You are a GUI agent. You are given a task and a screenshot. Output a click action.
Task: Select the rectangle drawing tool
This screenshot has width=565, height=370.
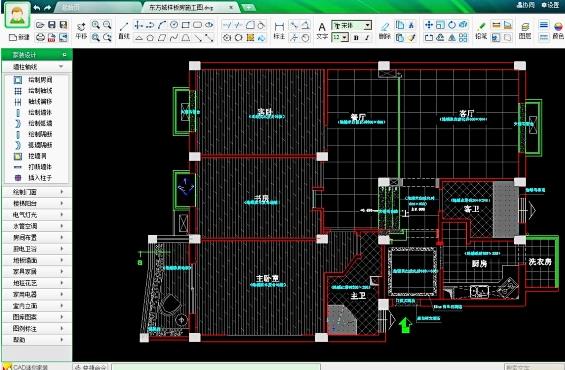[x=186, y=25]
